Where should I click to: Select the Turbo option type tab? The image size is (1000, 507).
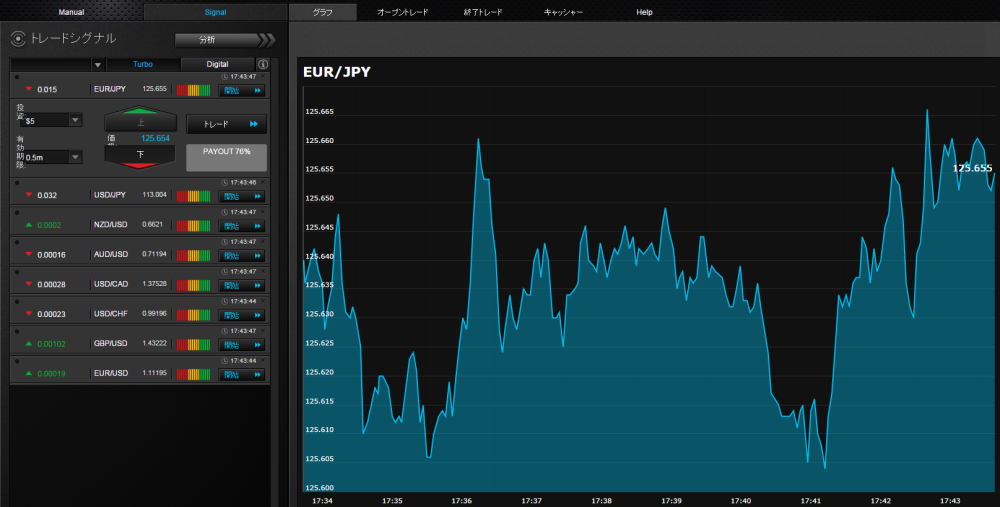(x=143, y=64)
